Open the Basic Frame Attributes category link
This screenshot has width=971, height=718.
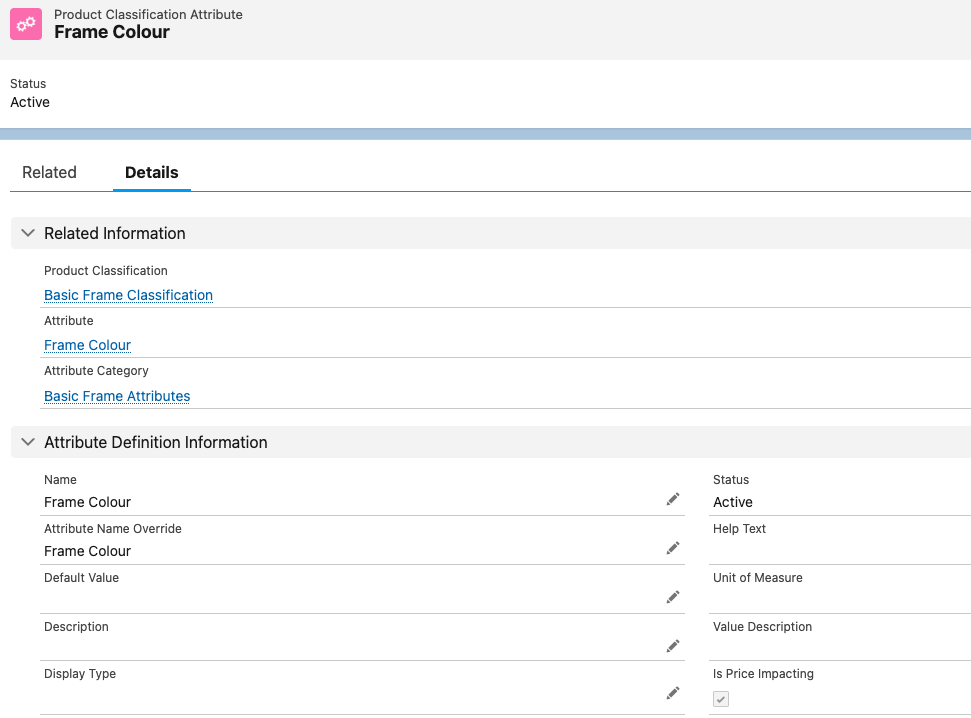click(117, 396)
